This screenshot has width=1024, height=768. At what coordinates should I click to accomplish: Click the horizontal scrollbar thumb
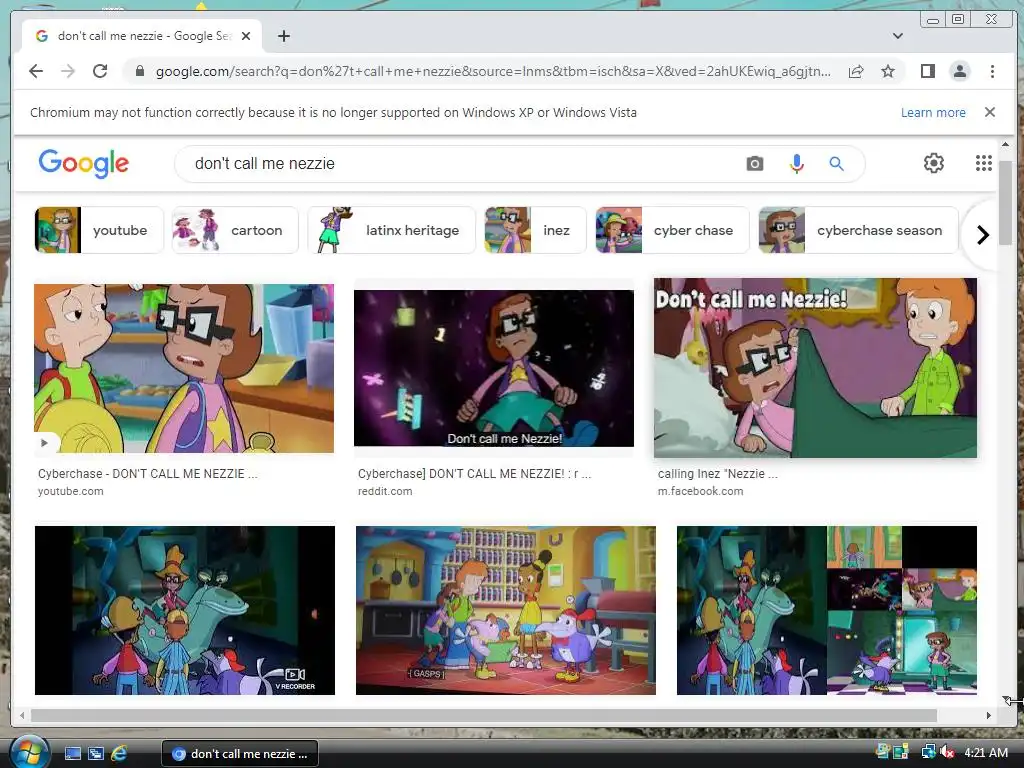[x=484, y=716]
